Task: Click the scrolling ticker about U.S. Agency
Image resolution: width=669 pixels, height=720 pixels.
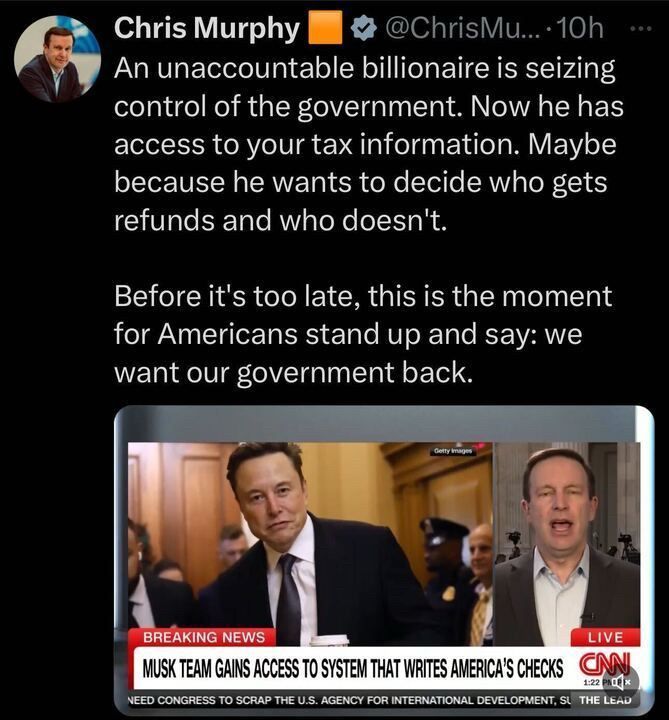Action: [x=348, y=701]
